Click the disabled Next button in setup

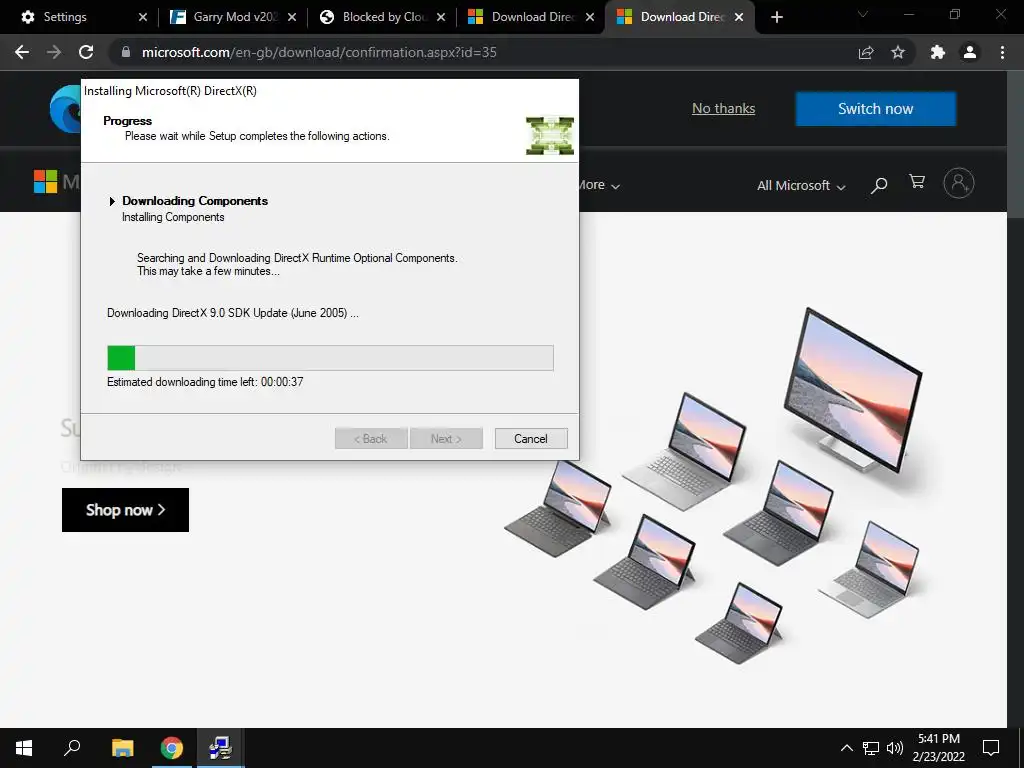point(446,439)
